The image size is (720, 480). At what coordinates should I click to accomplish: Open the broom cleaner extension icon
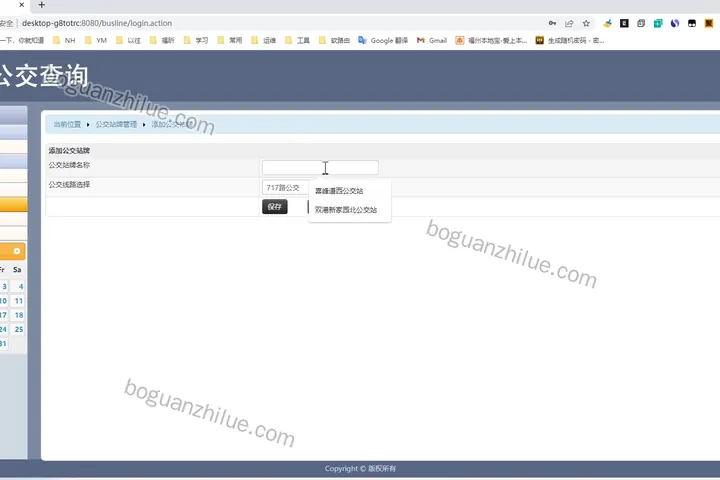[608, 23]
